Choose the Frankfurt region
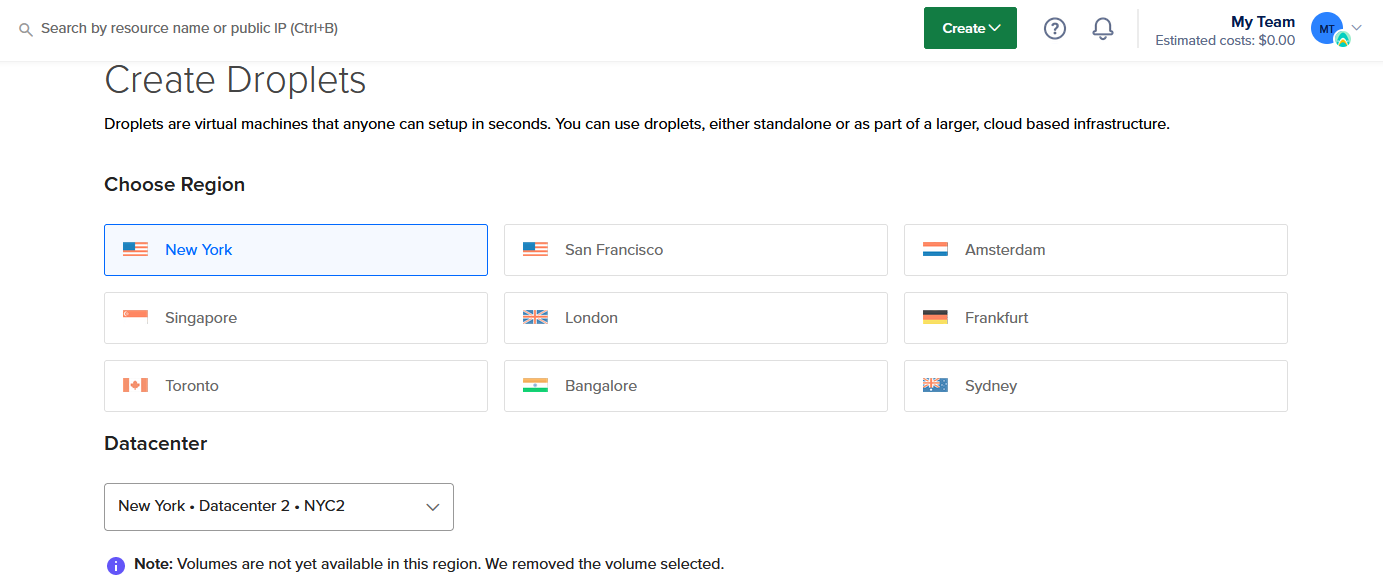The image size is (1383, 588). click(1096, 318)
